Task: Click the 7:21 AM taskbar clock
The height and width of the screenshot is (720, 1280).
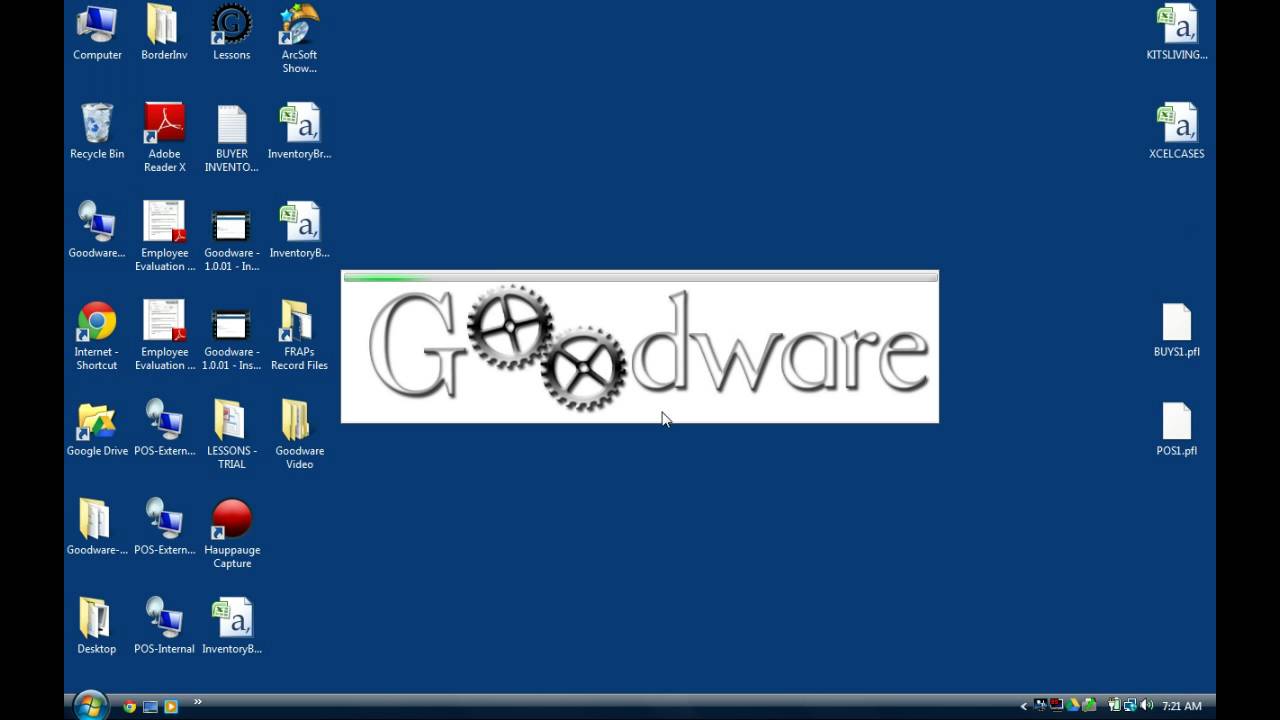Action: 1182,706
